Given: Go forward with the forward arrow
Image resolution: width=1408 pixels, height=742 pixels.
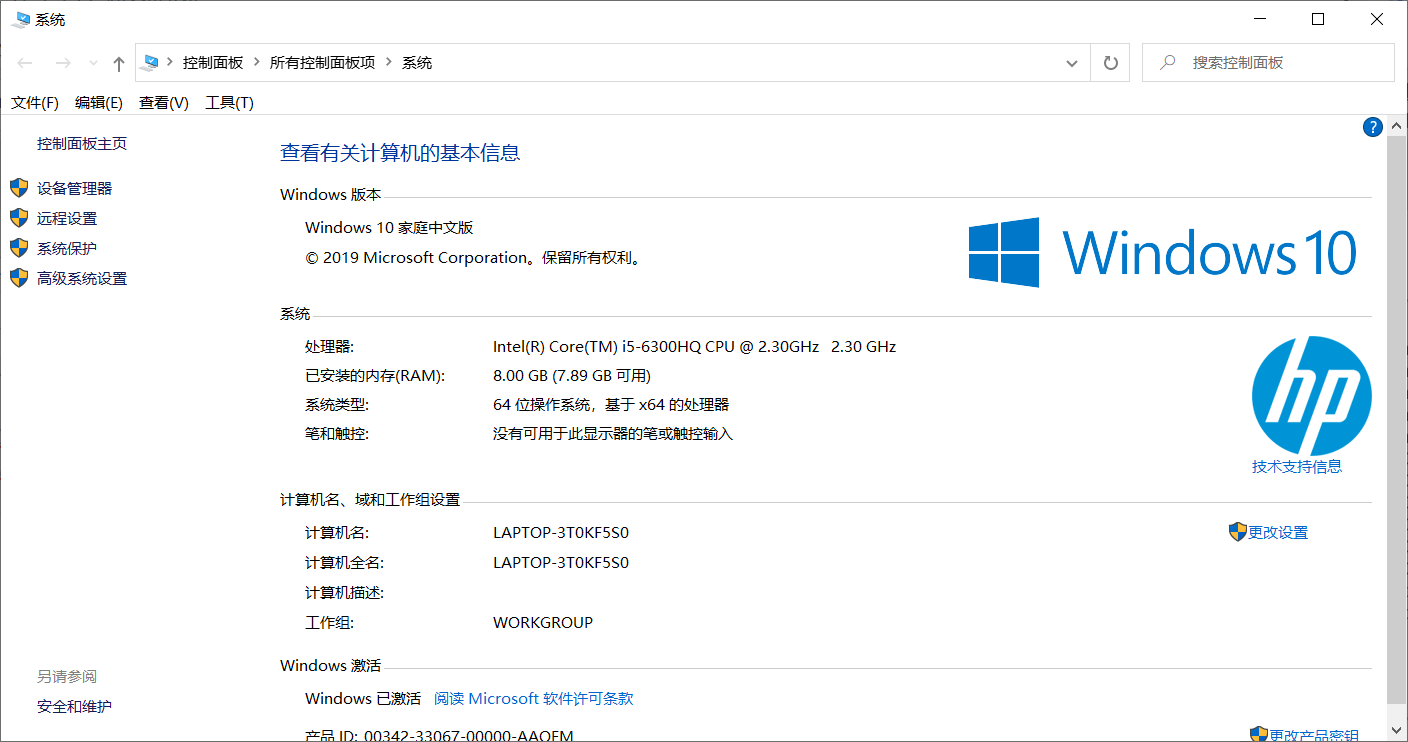Looking at the screenshot, I should (x=62, y=63).
